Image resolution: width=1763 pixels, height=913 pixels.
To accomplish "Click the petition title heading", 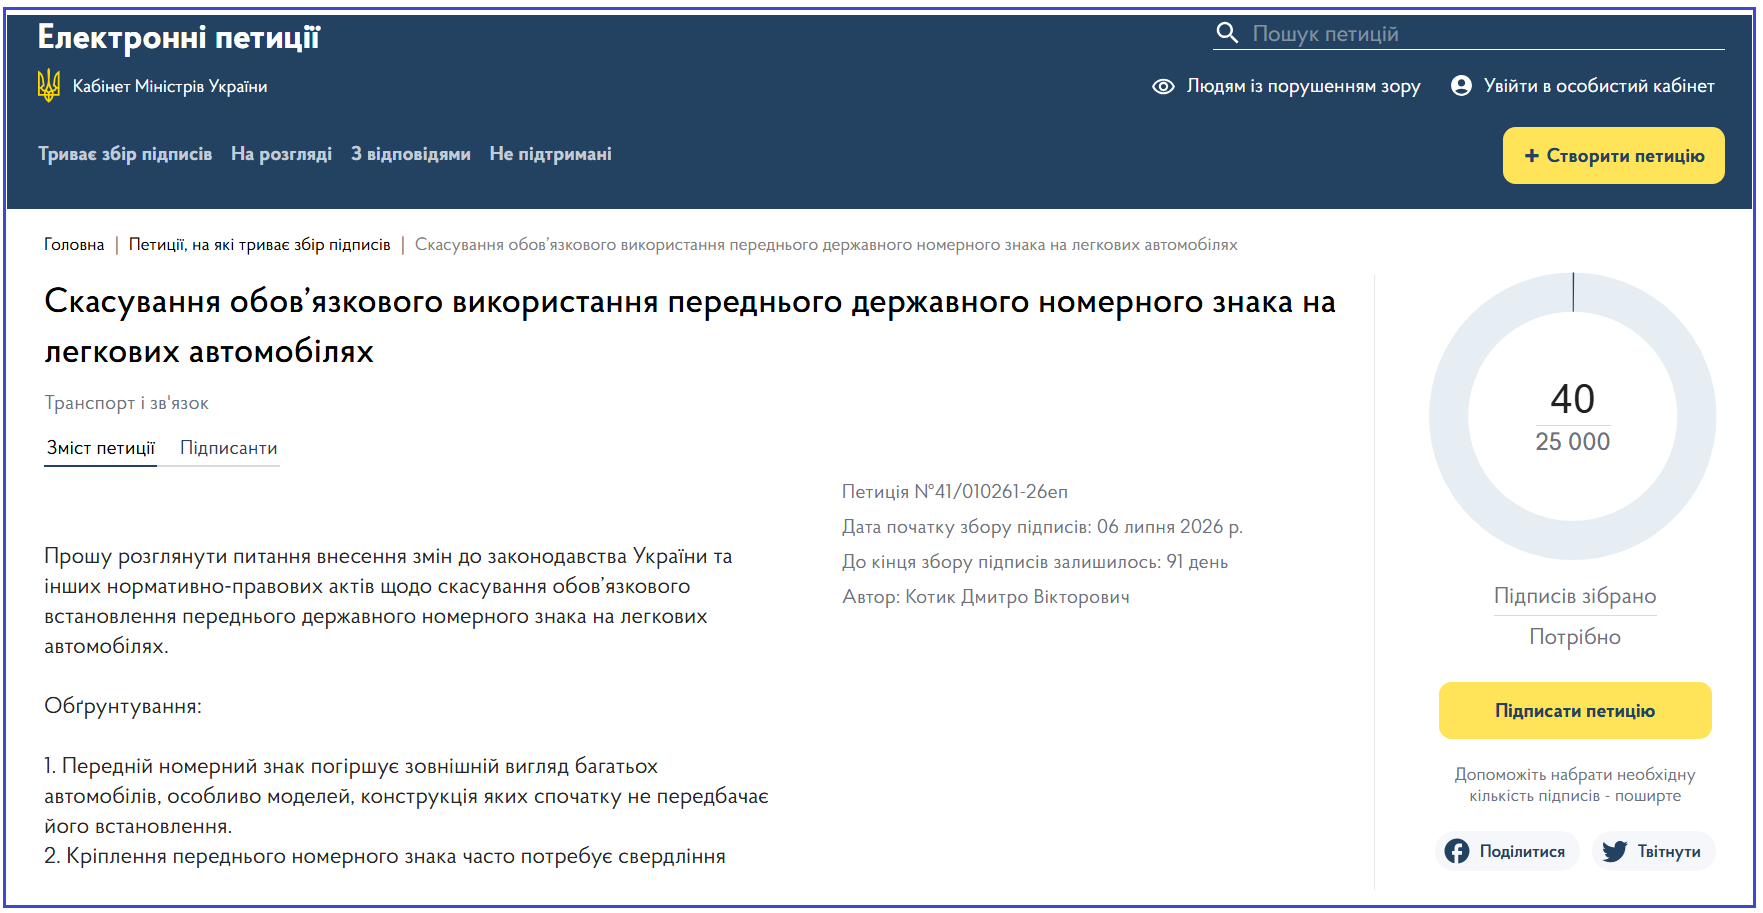I will [x=690, y=326].
